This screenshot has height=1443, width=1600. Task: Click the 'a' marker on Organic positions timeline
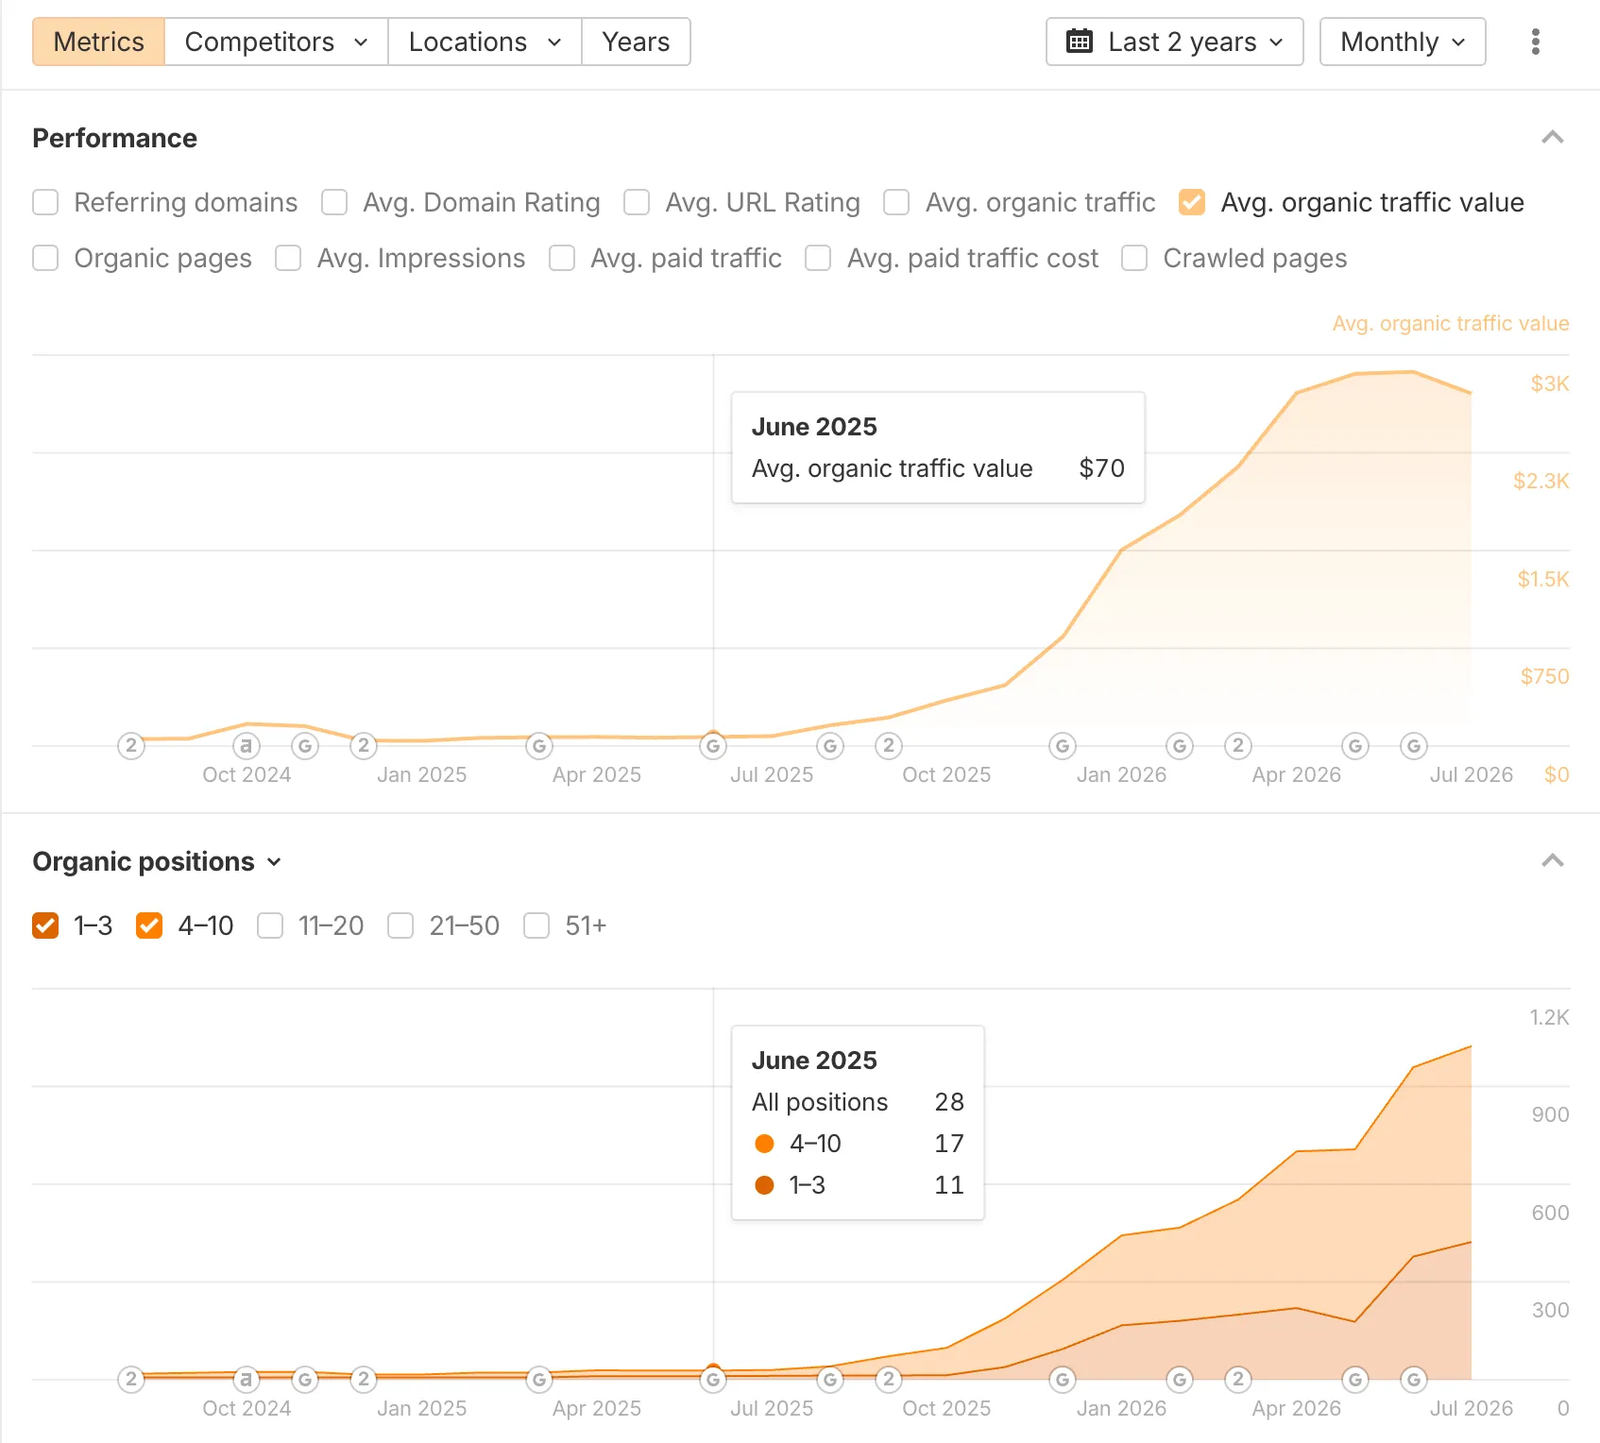[x=246, y=1380]
